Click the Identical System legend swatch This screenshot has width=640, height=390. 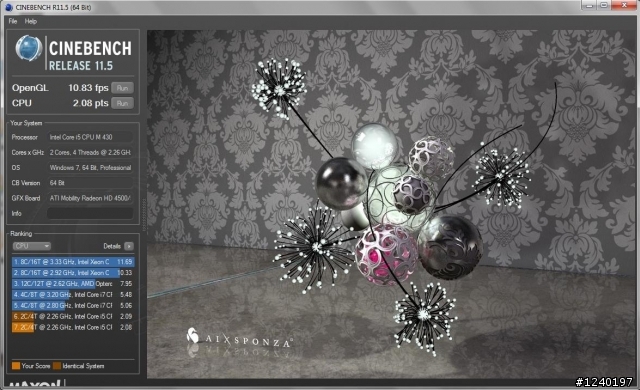coord(57,366)
